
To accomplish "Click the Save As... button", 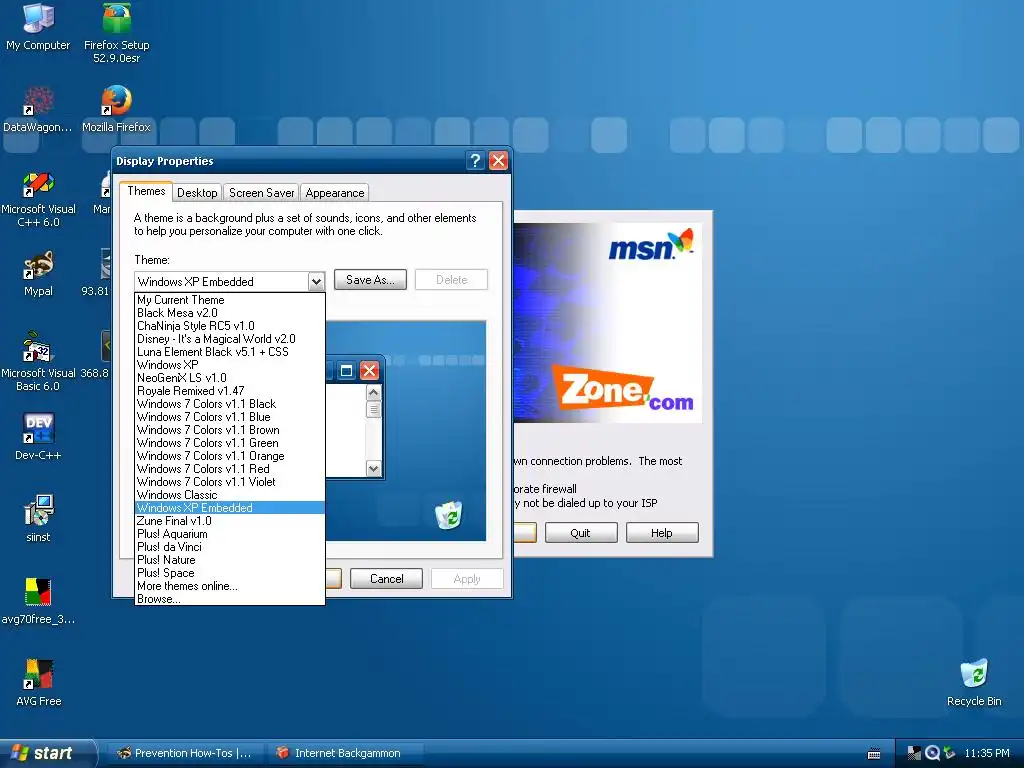I will coord(370,280).
